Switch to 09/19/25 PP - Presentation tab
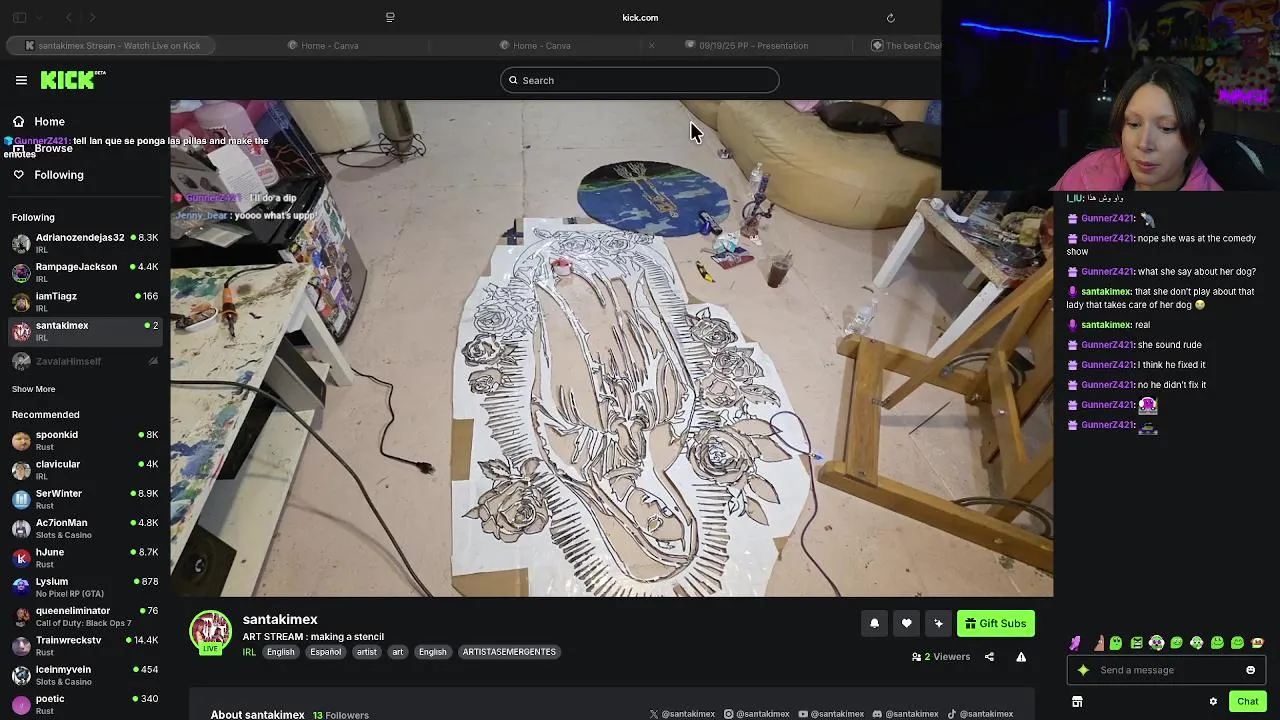This screenshot has width=1280, height=720. tap(747, 45)
